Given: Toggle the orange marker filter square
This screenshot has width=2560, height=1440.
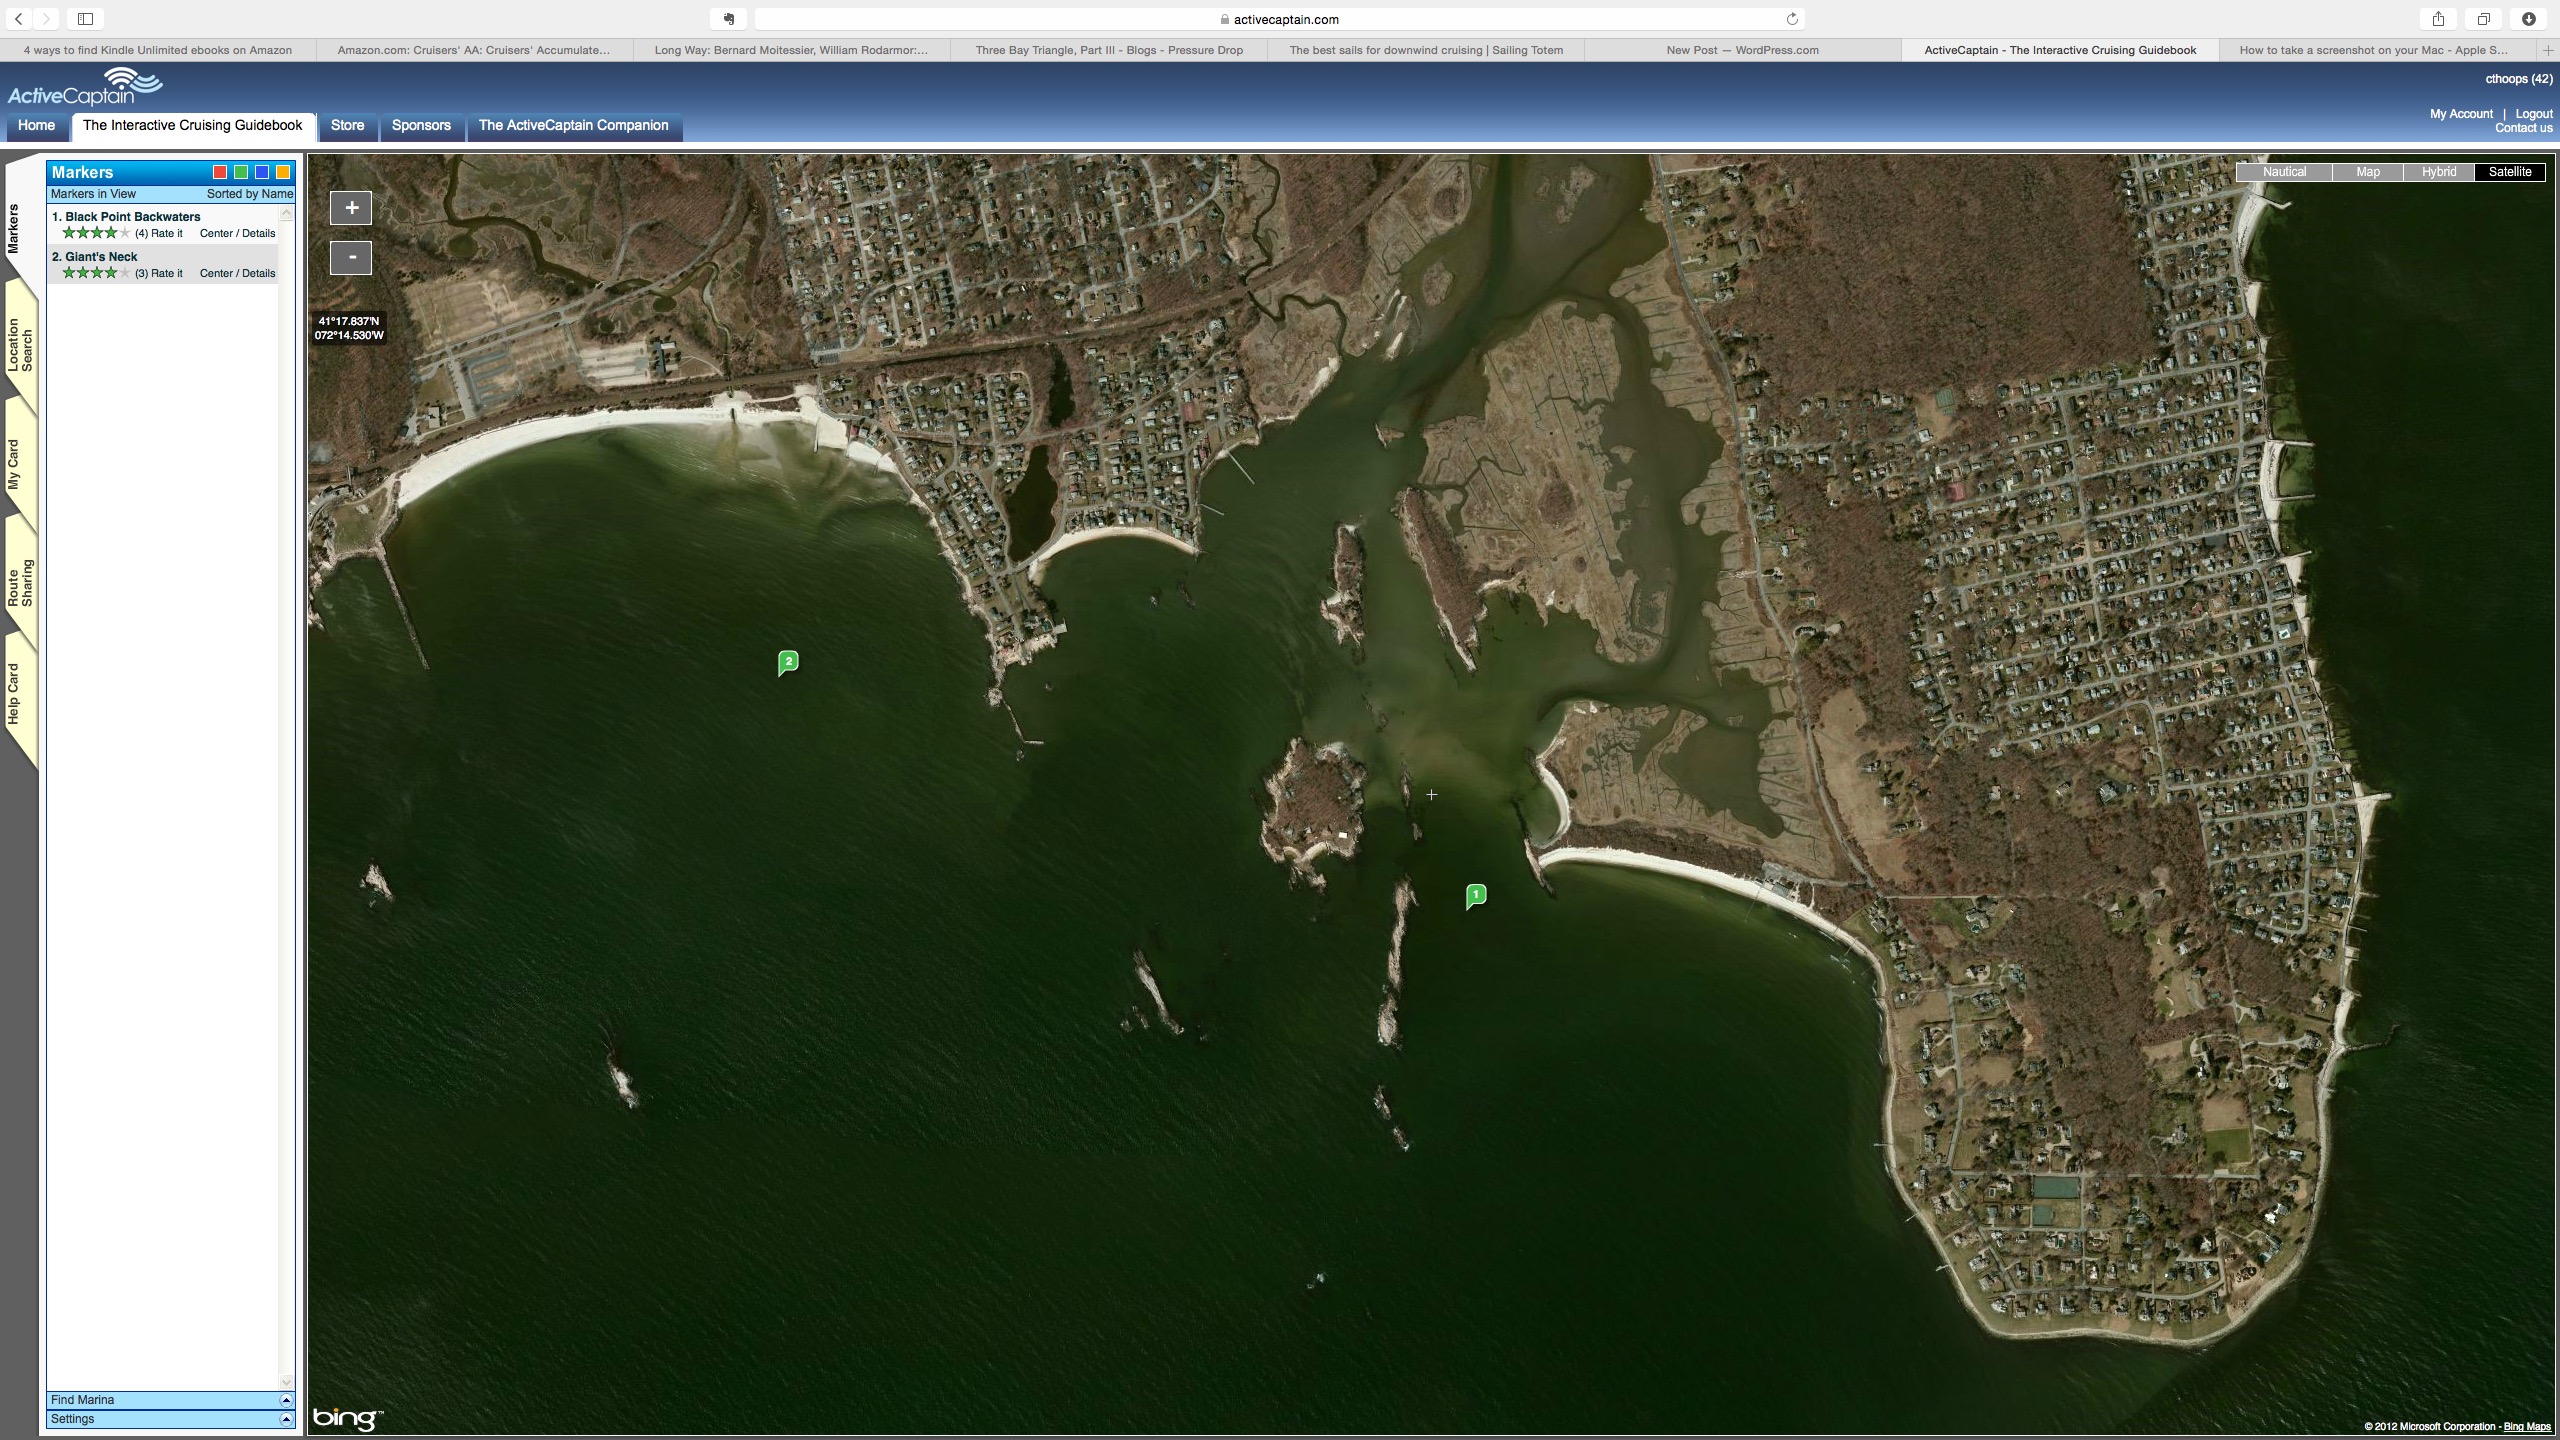Looking at the screenshot, I should pos(283,172).
